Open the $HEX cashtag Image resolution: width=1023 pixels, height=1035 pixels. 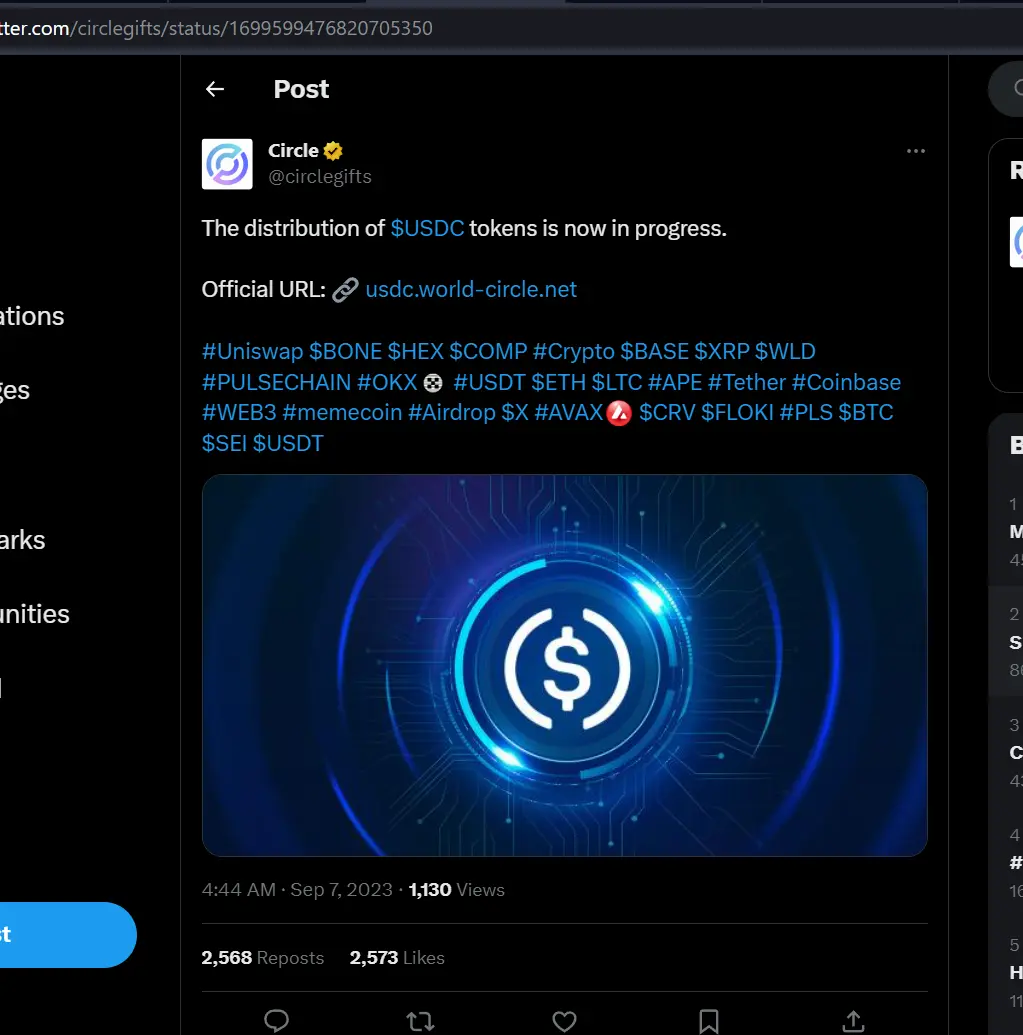[416, 351]
